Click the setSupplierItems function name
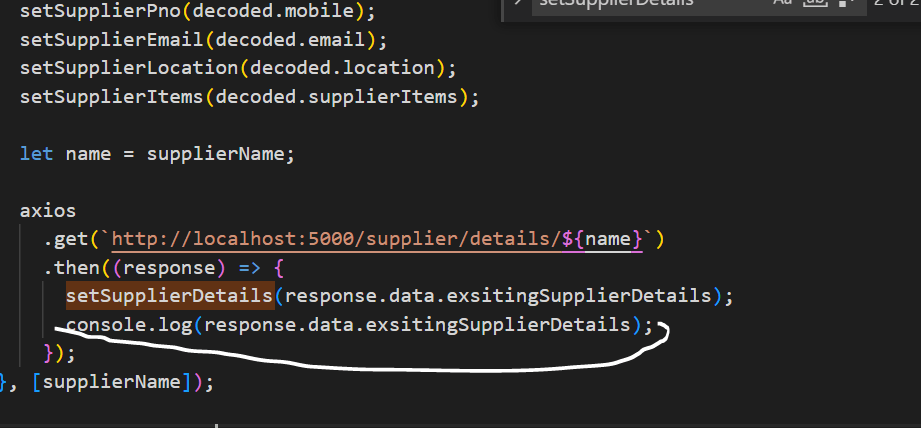This screenshot has width=921, height=428. pyautogui.click(x=112, y=96)
